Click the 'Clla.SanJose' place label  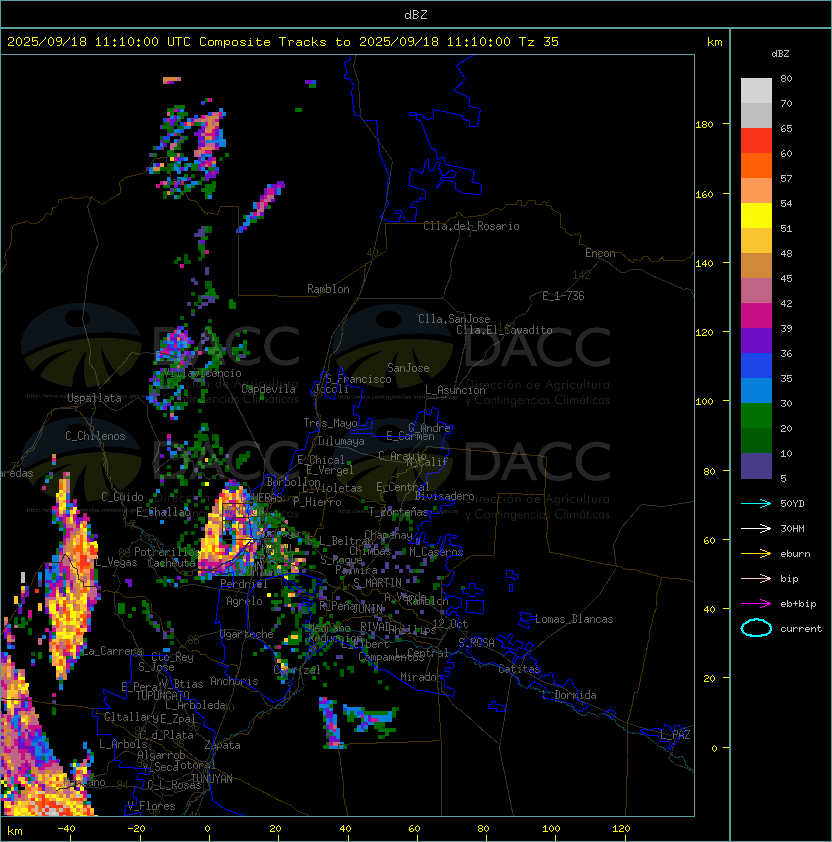pyautogui.click(x=454, y=319)
